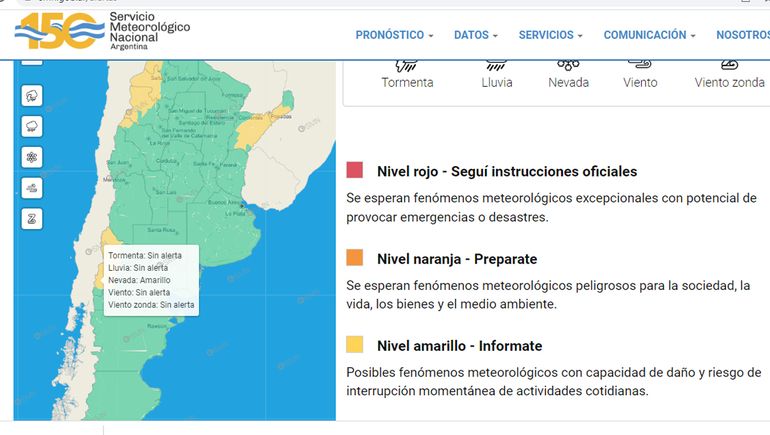Screen dimensions: 770x435
Task: Select the Z zonda button in map sidebar
Action: [x=32, y=219]
